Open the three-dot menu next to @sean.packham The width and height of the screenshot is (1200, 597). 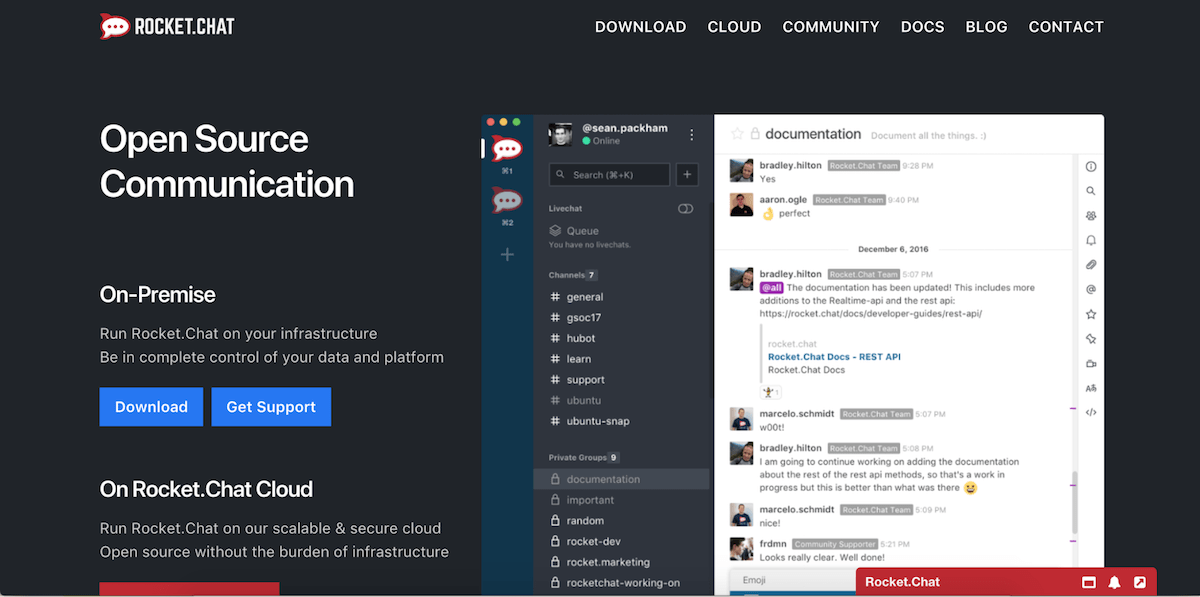tap(691, 134)
